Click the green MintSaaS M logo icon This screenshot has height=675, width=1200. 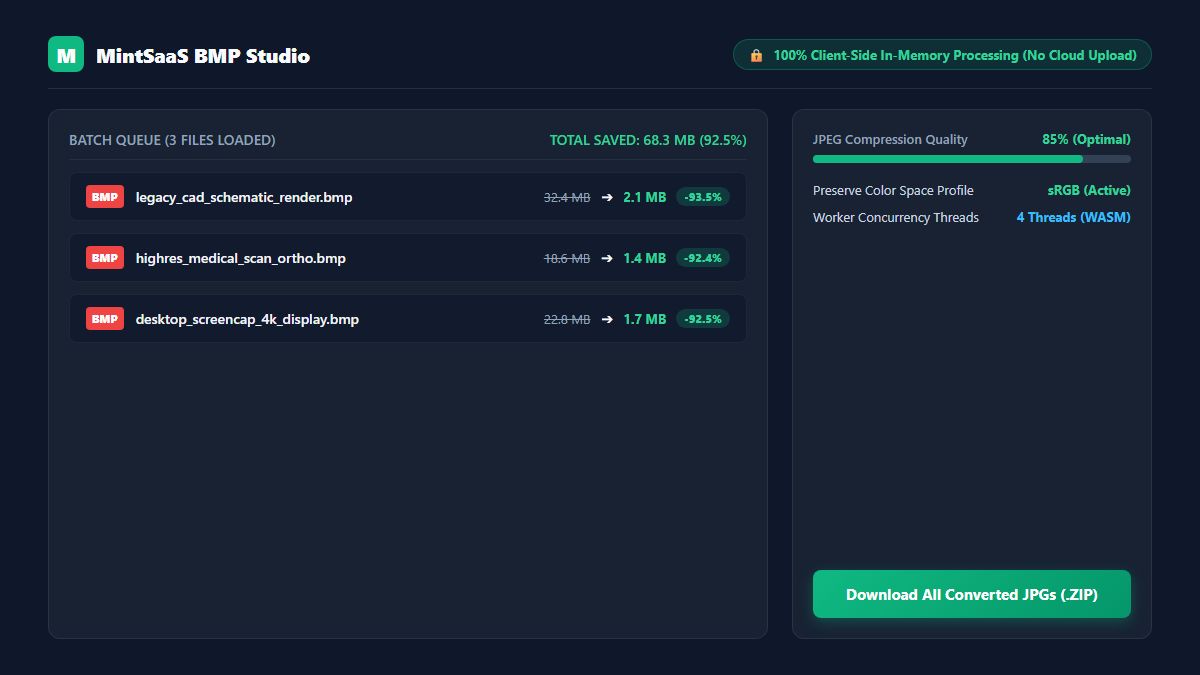(x=66, y=54)
